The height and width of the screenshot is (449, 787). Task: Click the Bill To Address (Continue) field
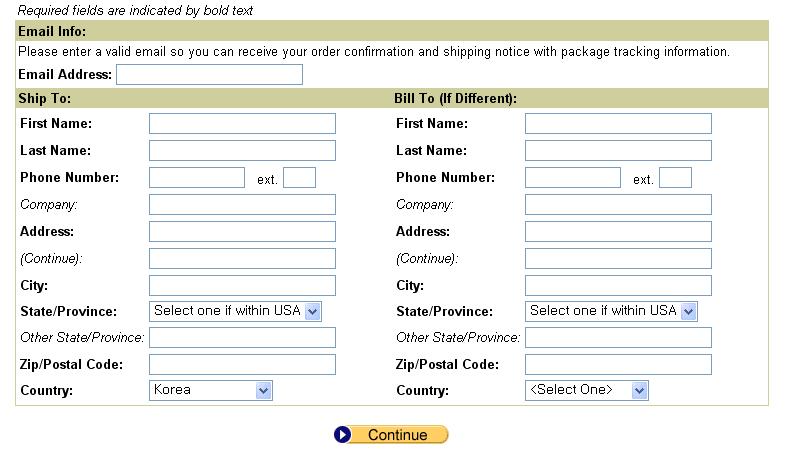(x=618, y=258)
